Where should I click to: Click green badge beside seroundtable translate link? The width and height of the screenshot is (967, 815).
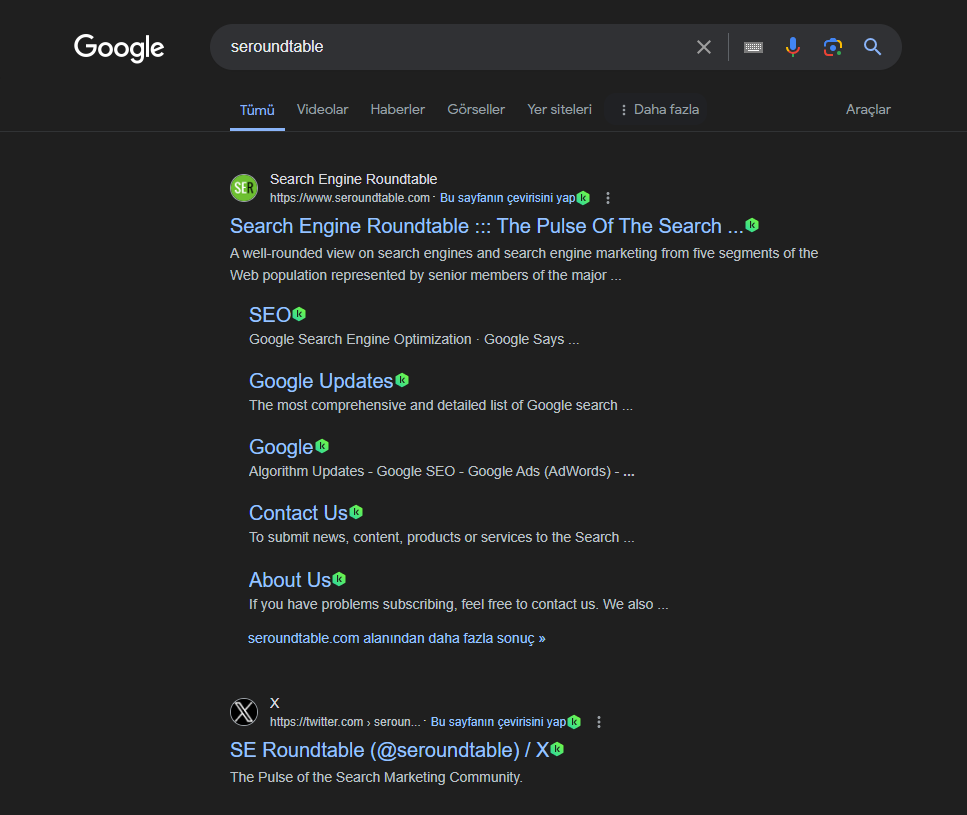tap(583, 198)
